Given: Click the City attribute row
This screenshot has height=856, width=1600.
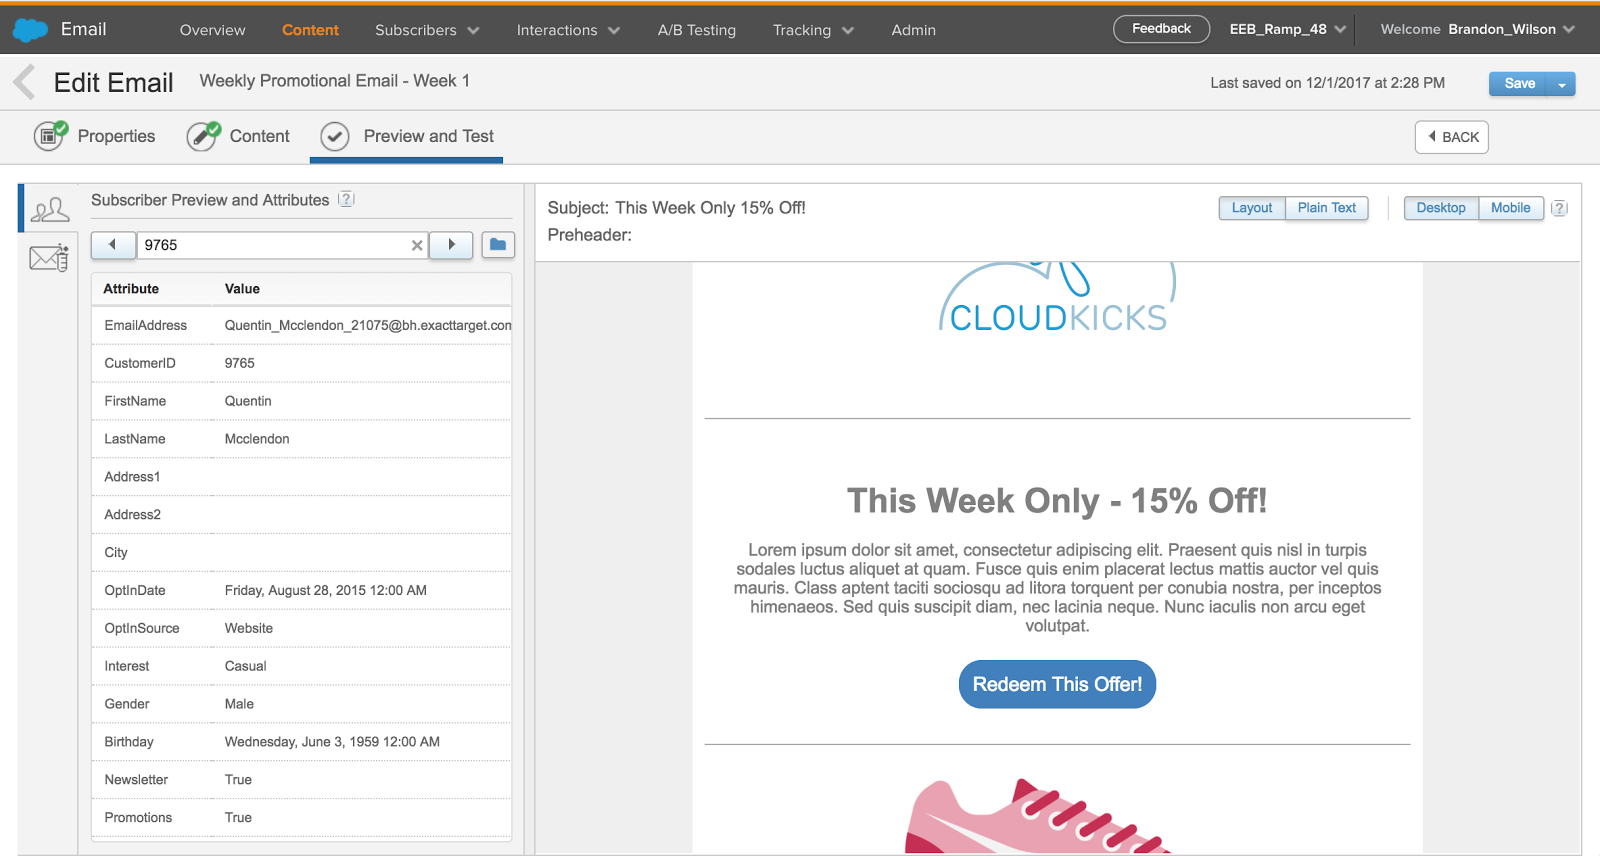Looking at the screenshot, I should 301,553.
